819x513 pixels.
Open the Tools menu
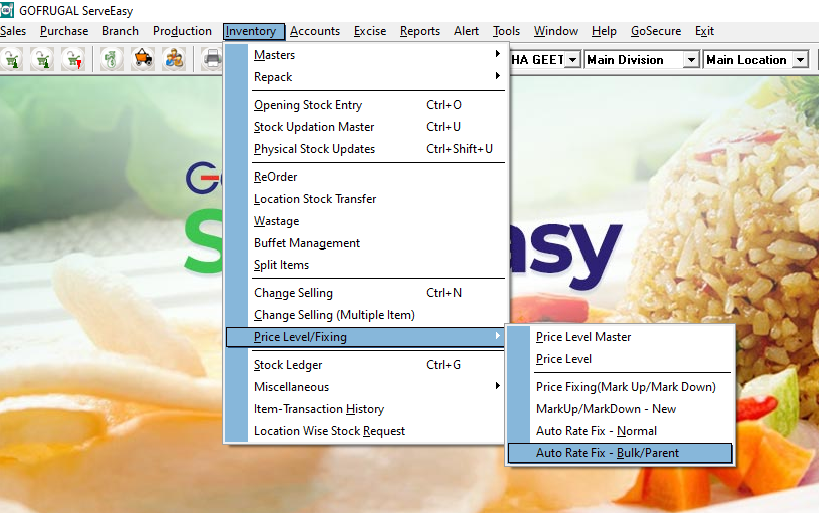pos(506,31)
